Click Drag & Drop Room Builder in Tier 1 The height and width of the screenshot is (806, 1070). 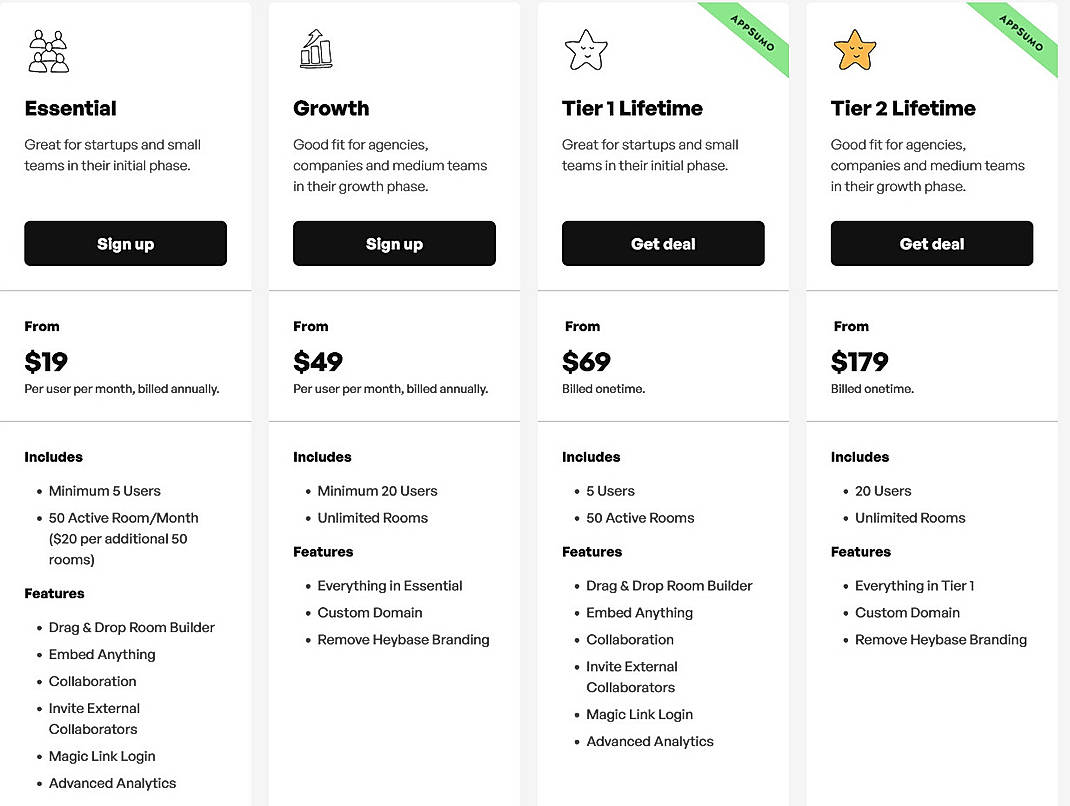(667, 585)
